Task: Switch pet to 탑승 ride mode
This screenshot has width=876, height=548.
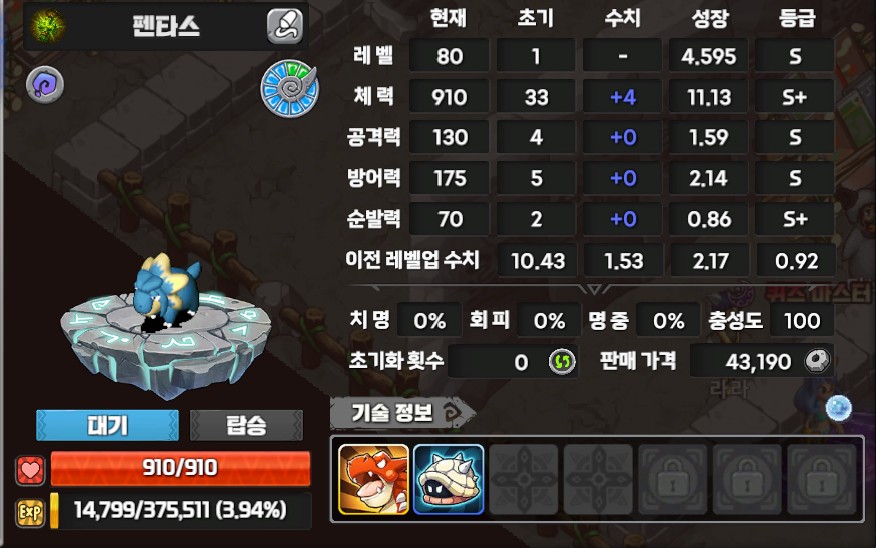Action: (x=246, y=426)
